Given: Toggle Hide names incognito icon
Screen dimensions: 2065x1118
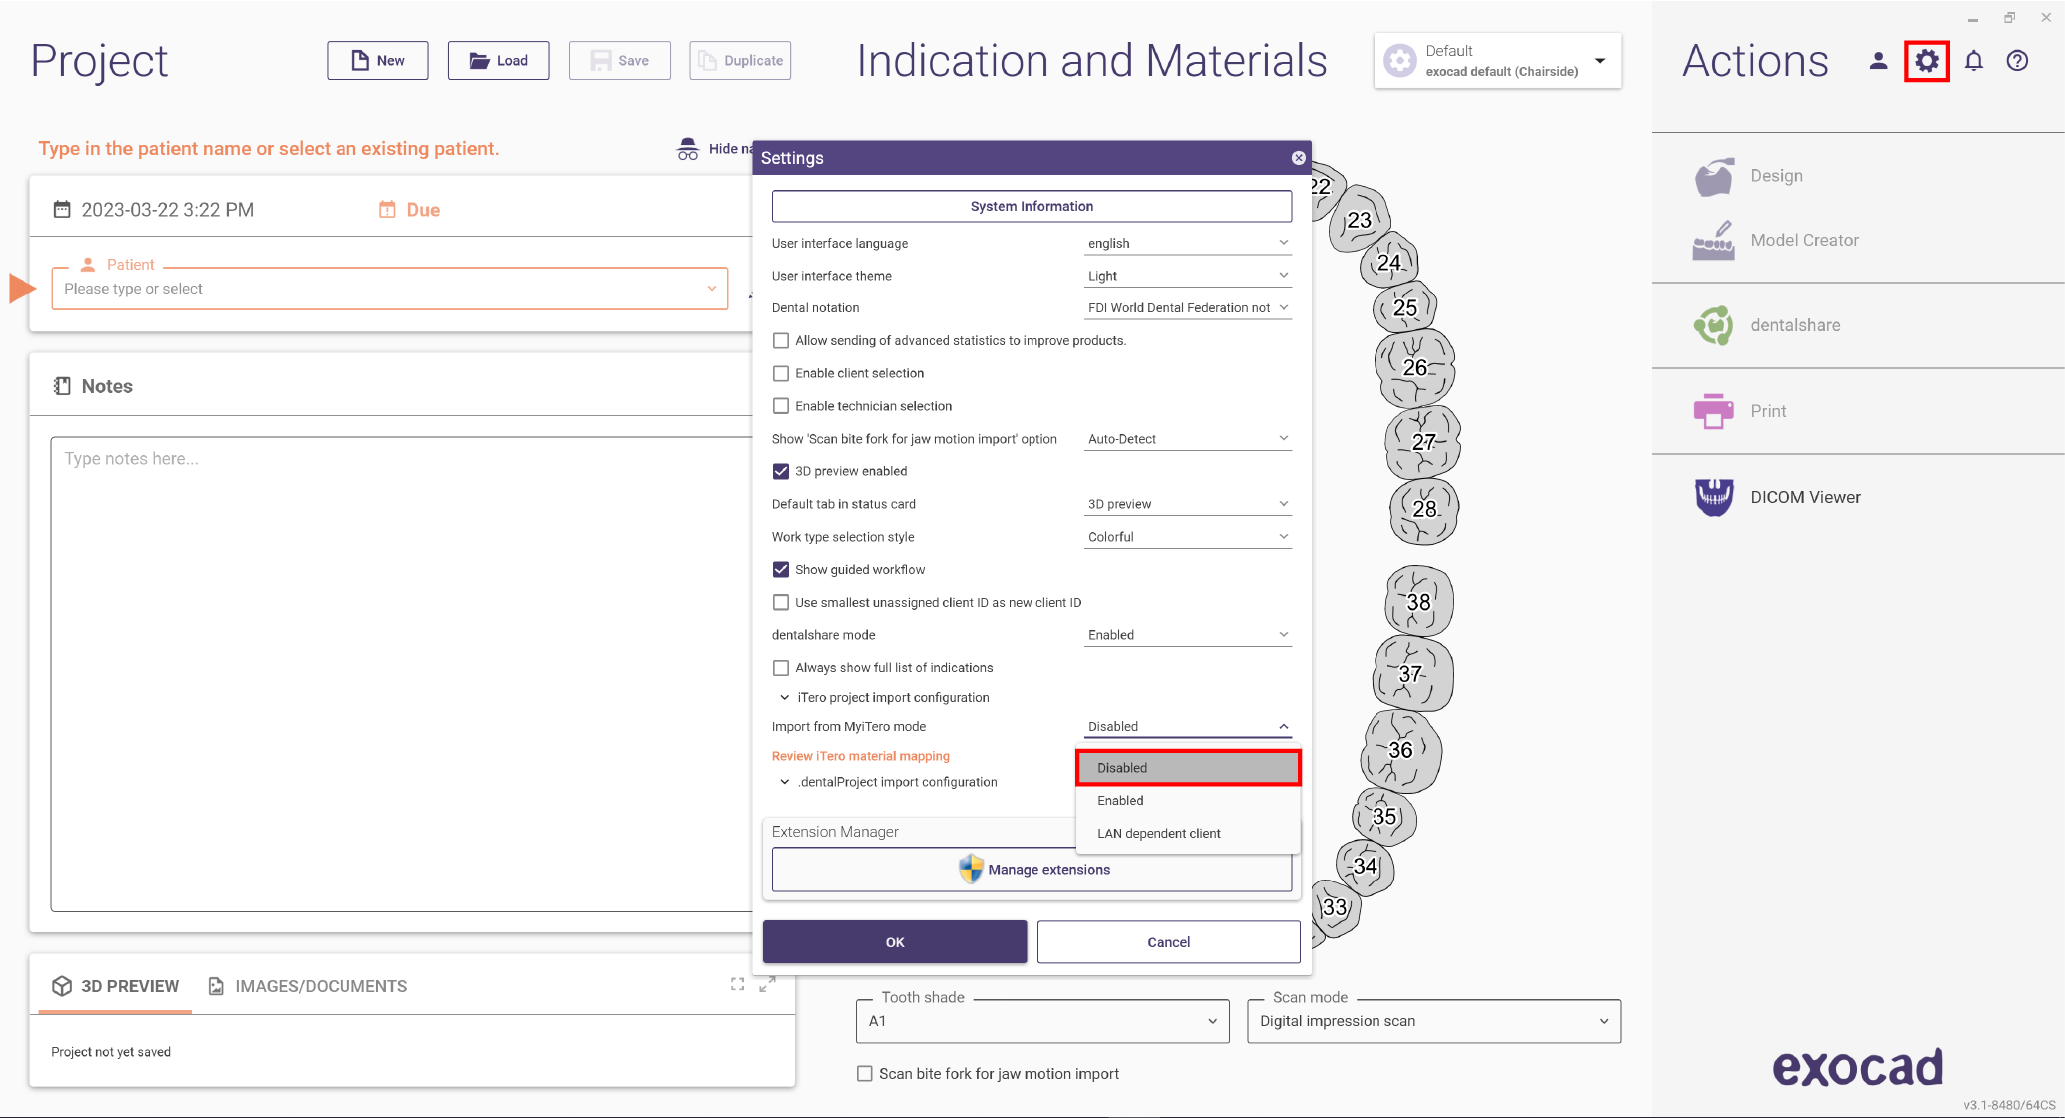Looking at the screenshot, I should click(x=688, y=149).
